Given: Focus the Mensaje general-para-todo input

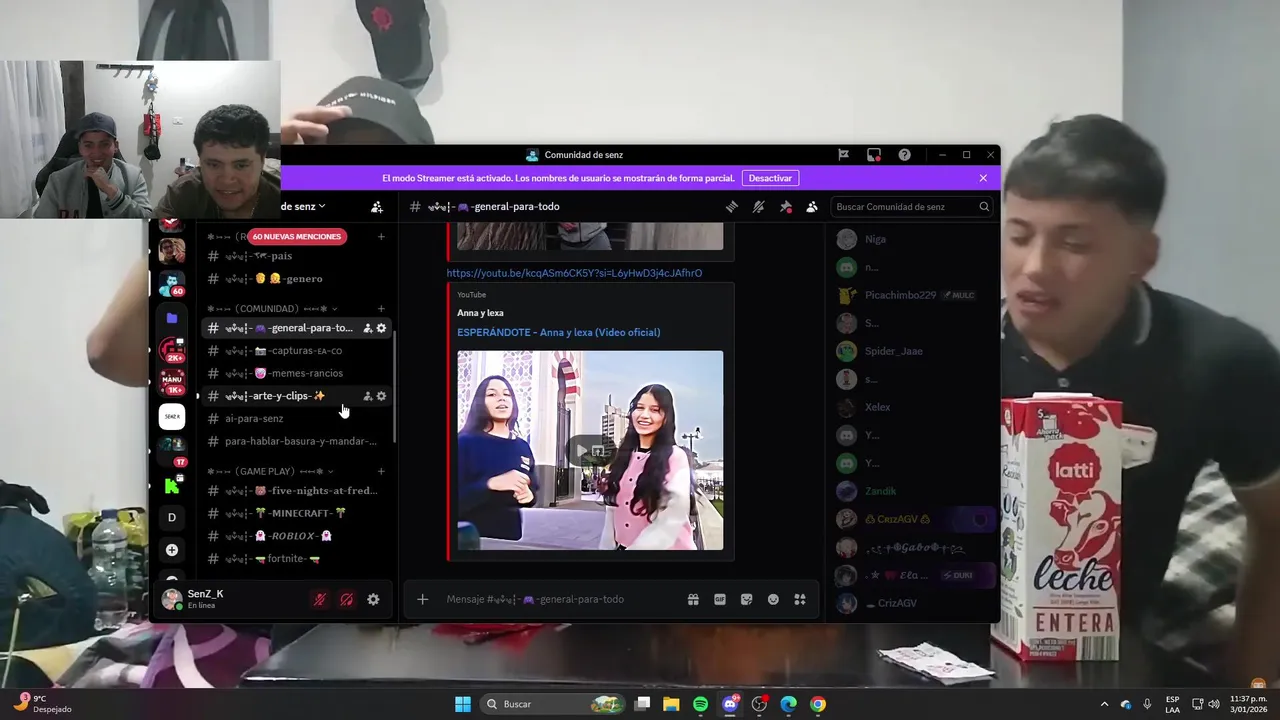Looking at the screenshot, I should tap(560, 599).
